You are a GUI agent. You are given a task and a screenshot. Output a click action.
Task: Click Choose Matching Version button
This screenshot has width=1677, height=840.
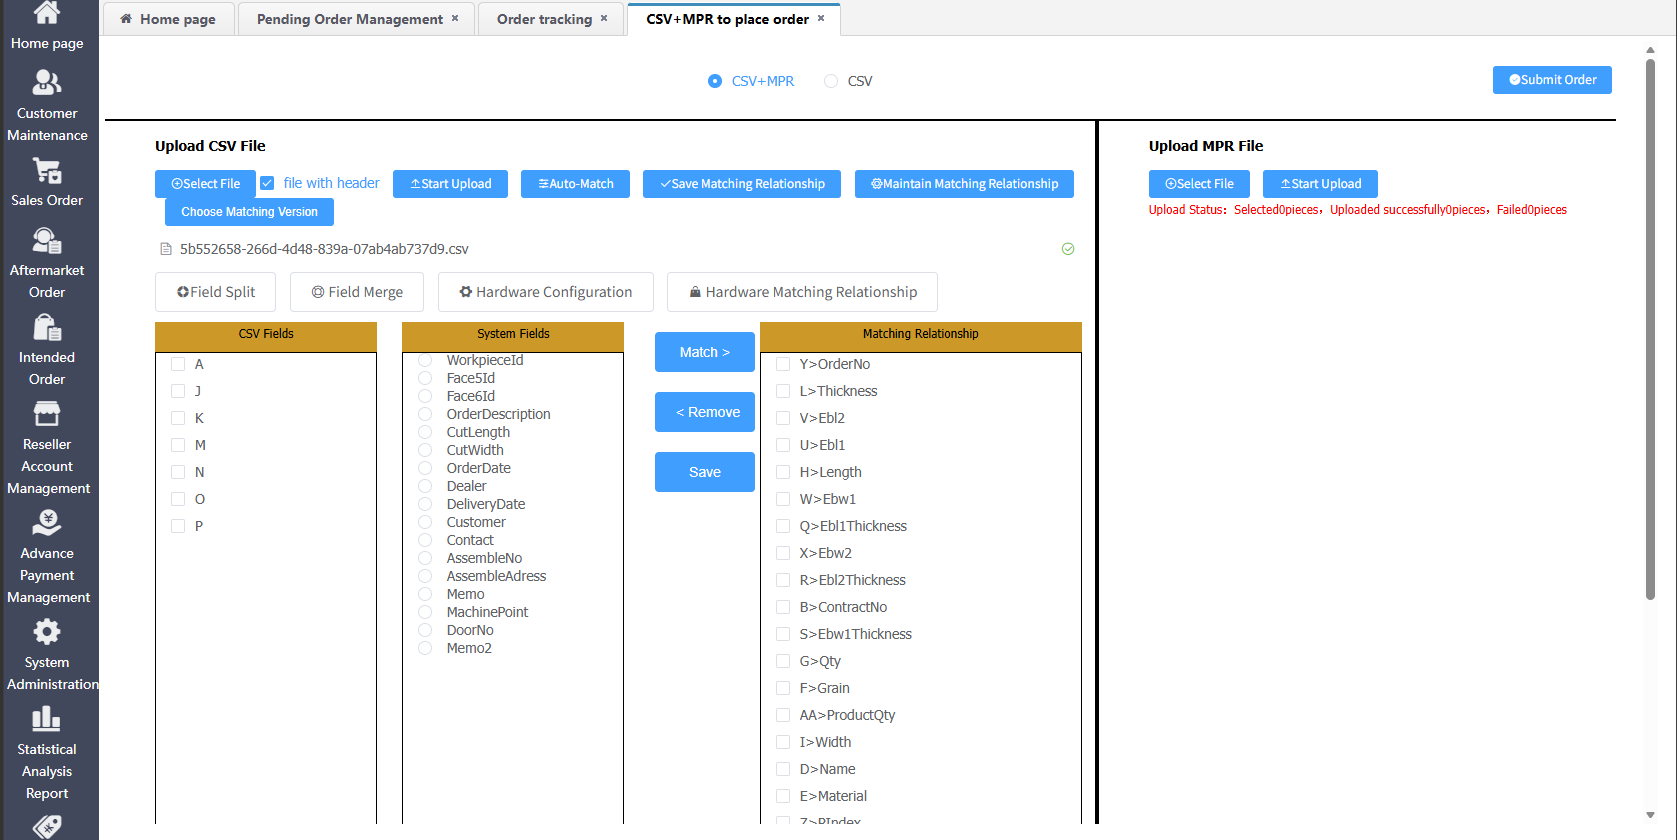point(249,212)
